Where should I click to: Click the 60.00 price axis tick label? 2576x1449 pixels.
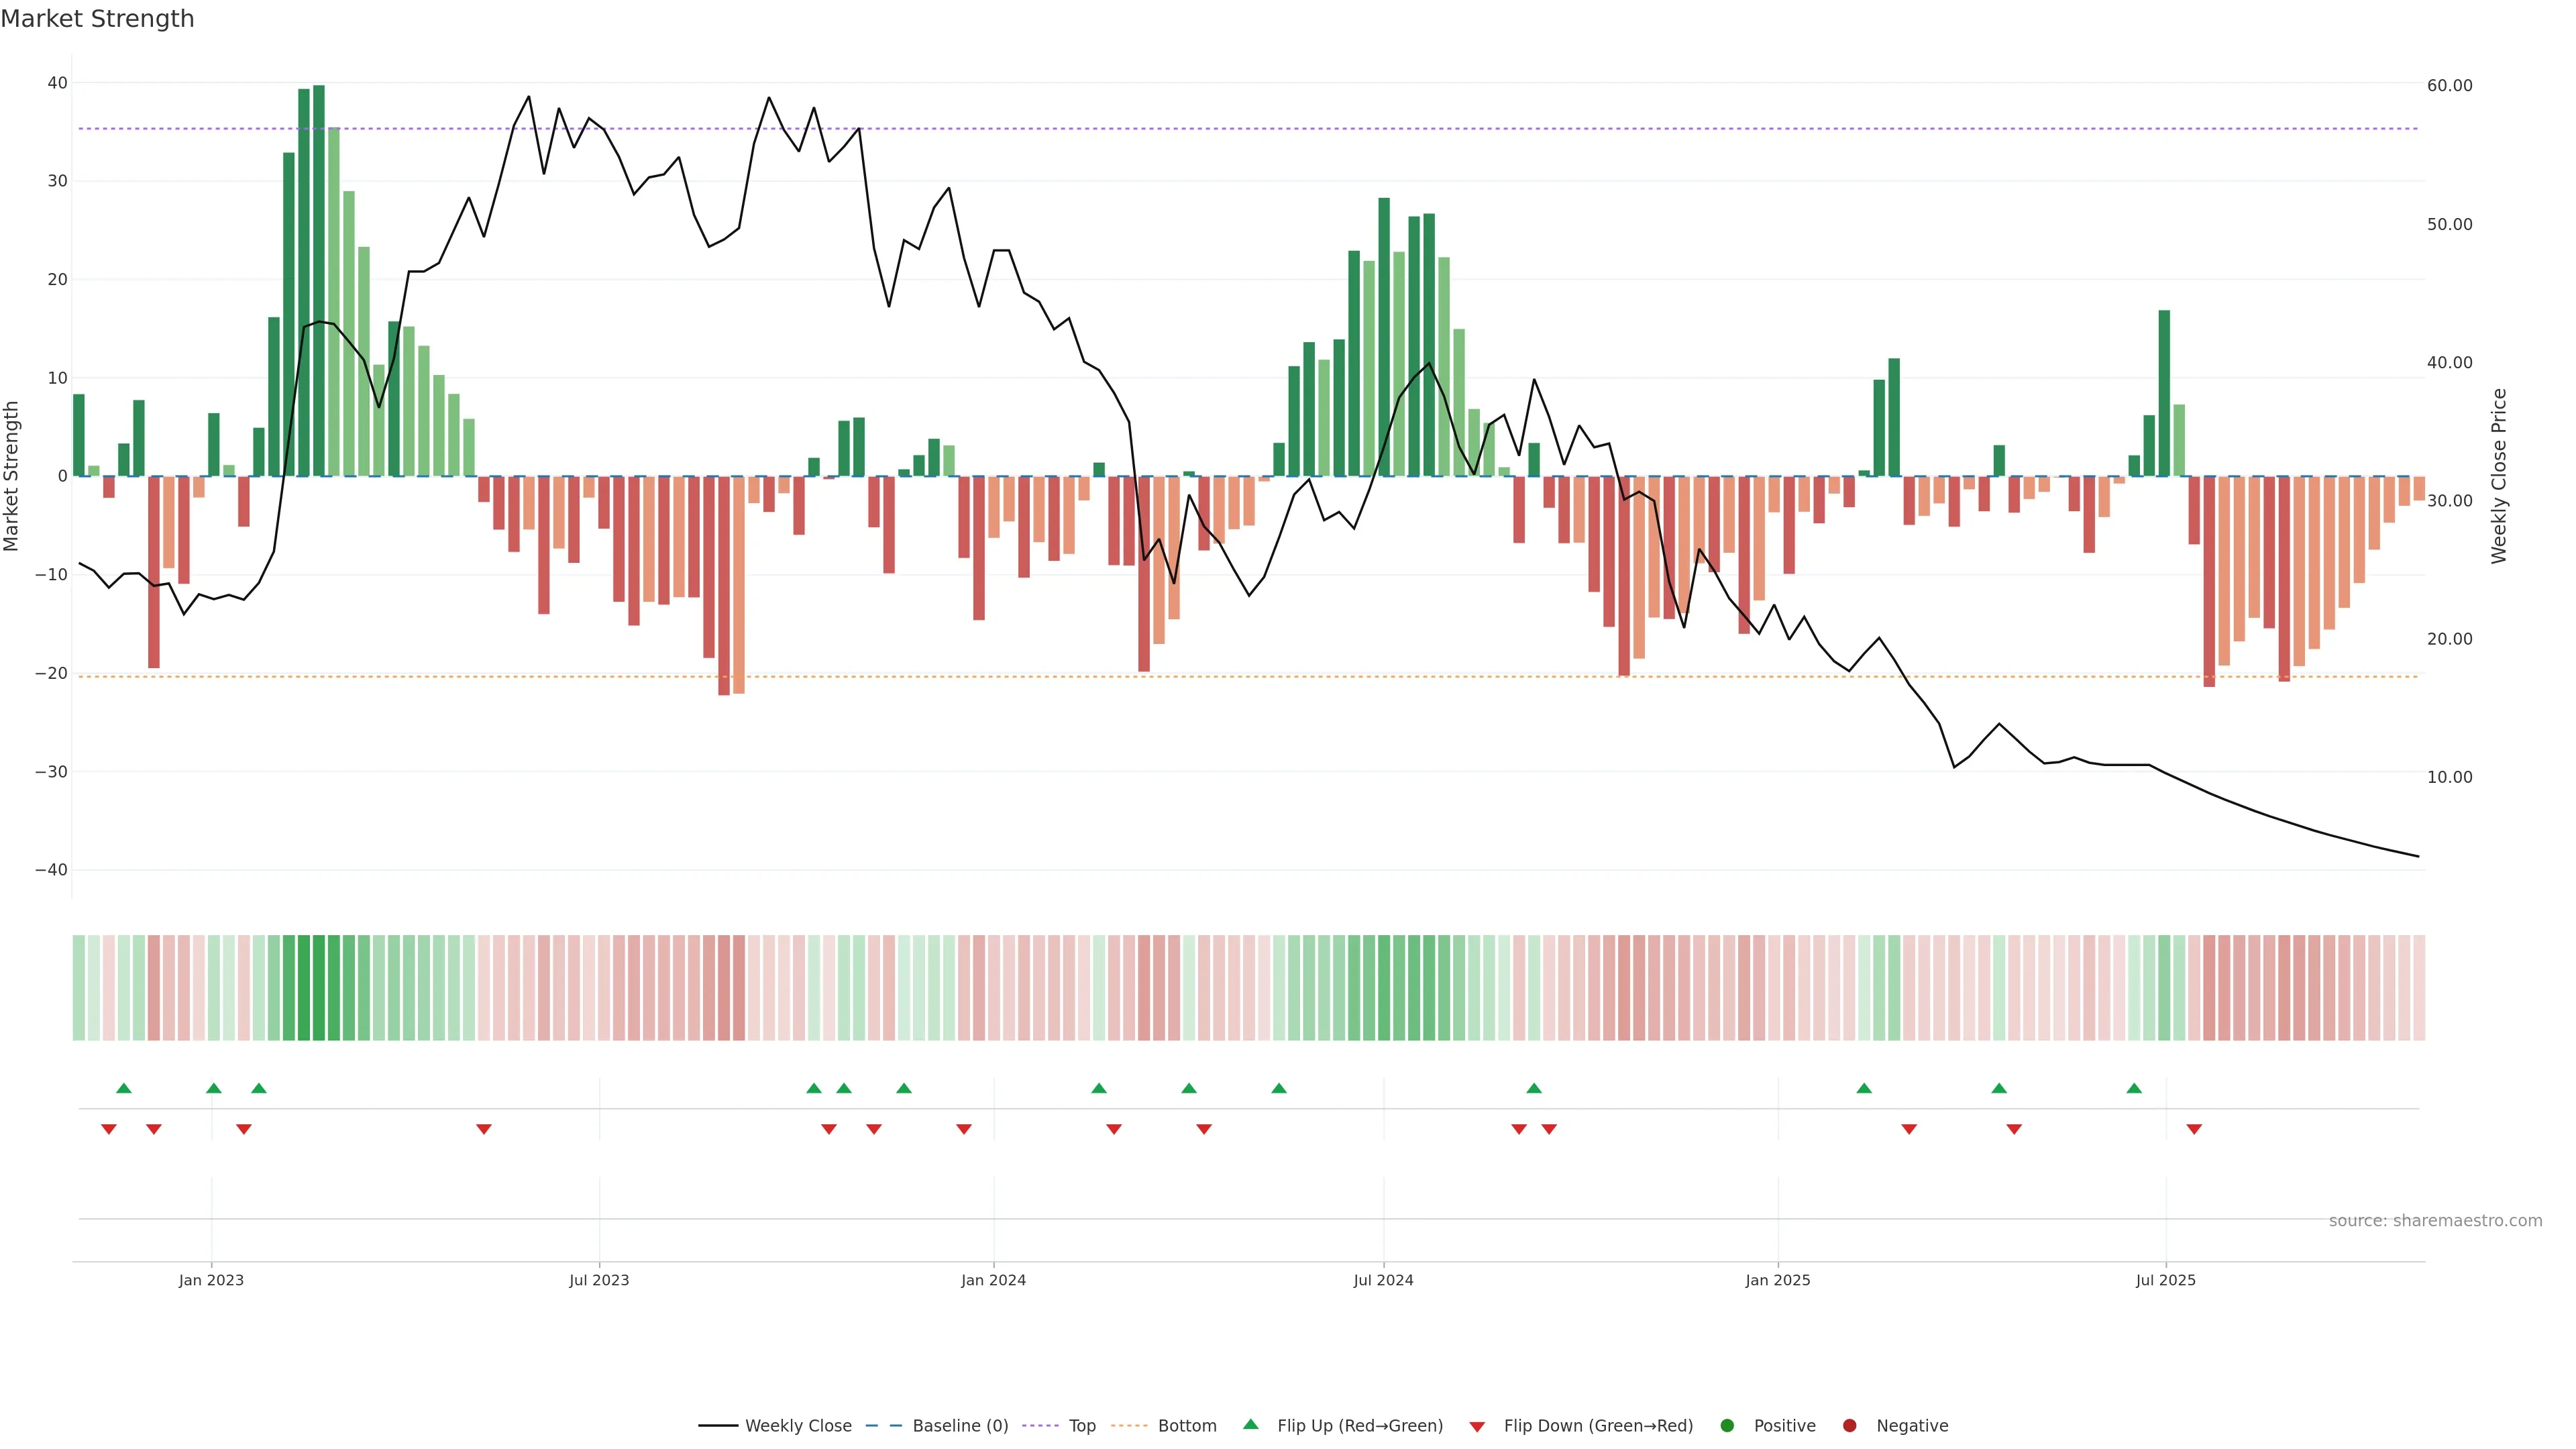[2449, 86]
